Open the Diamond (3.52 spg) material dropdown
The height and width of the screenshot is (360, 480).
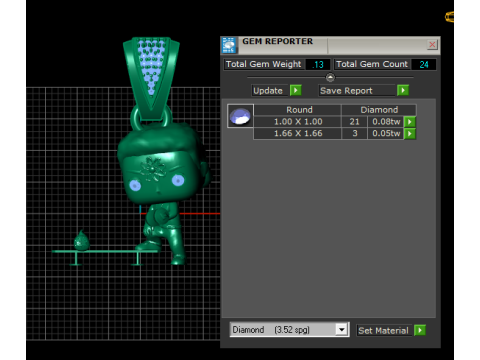coord(289,330)
